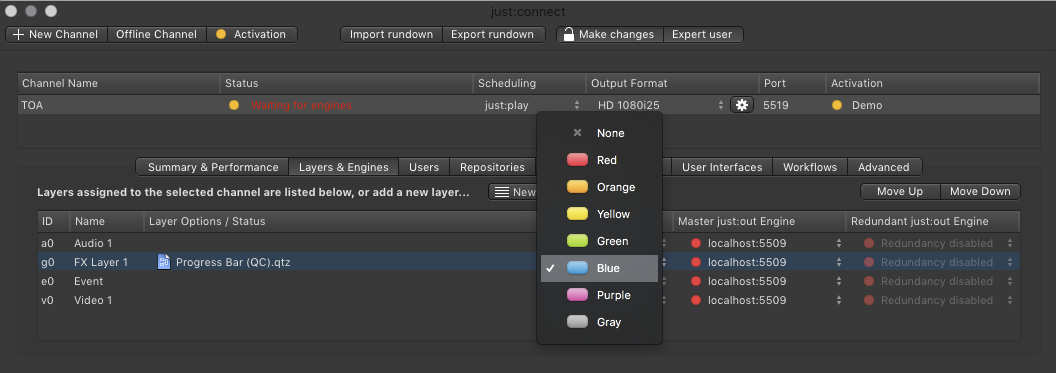The height and width of the screenshot is (373, 1056).
Task: Click the yellow Activation indicator dot in toolbar
Action: coord(221,34)
